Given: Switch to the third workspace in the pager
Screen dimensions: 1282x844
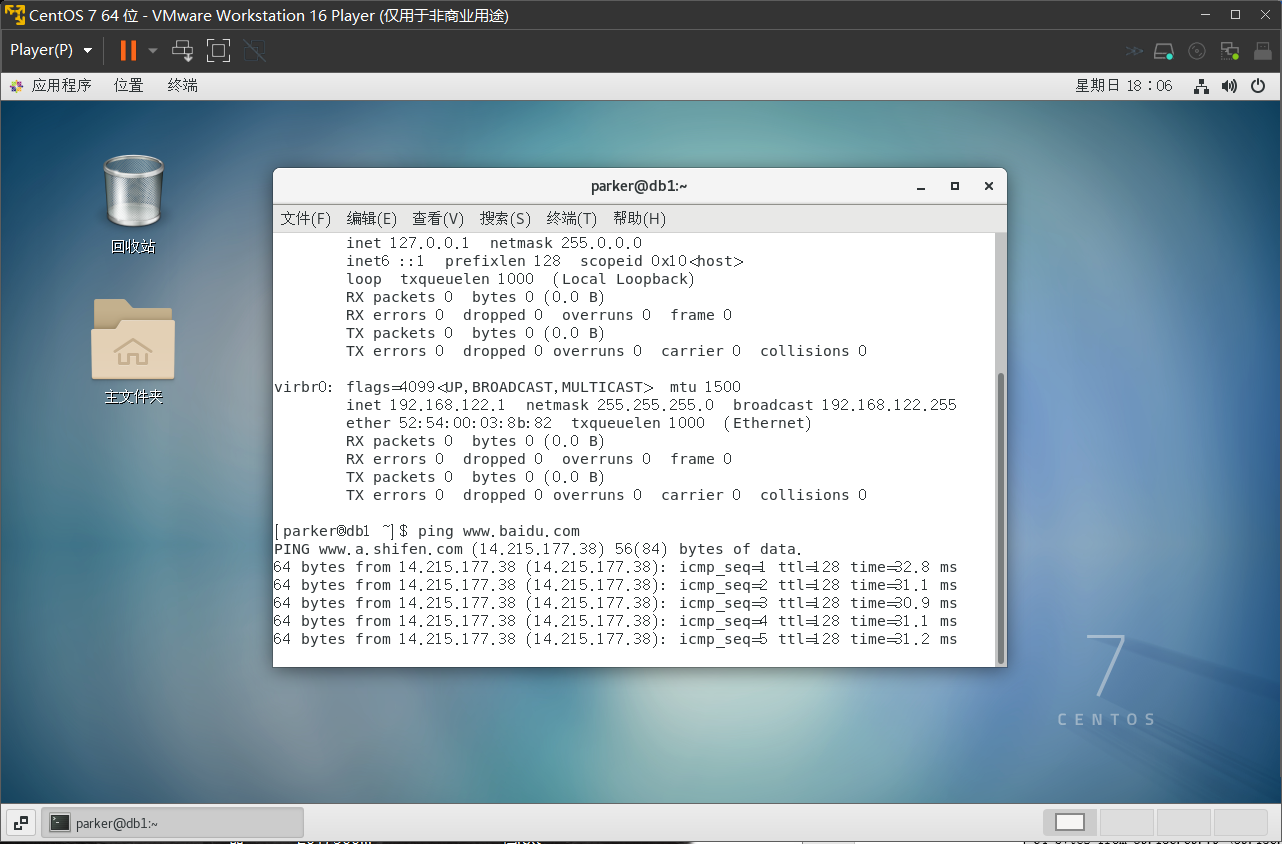Looking at the screenshot, I should tap(1184, 823).
